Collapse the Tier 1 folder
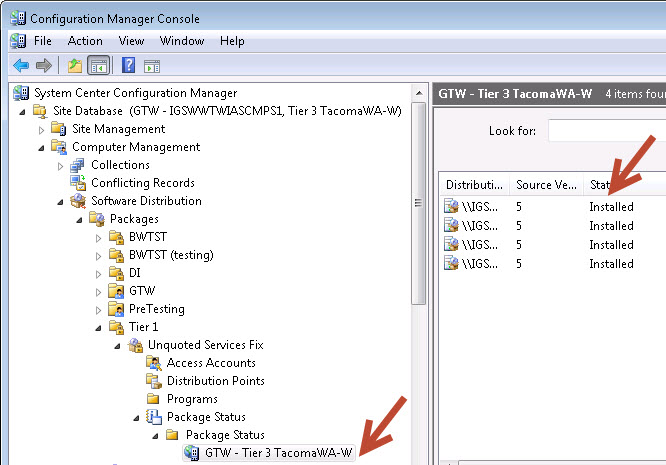The width and height of the screenshot is (666, 465). click(x=99, y=328)
